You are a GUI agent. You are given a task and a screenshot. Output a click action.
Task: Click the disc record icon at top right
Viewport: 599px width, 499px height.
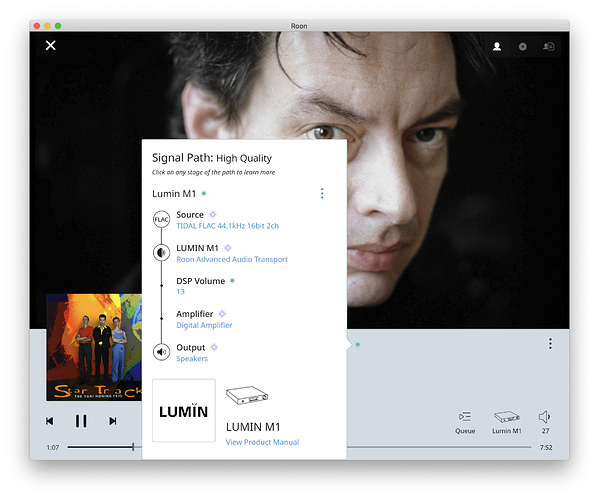[x=523, y=47]
